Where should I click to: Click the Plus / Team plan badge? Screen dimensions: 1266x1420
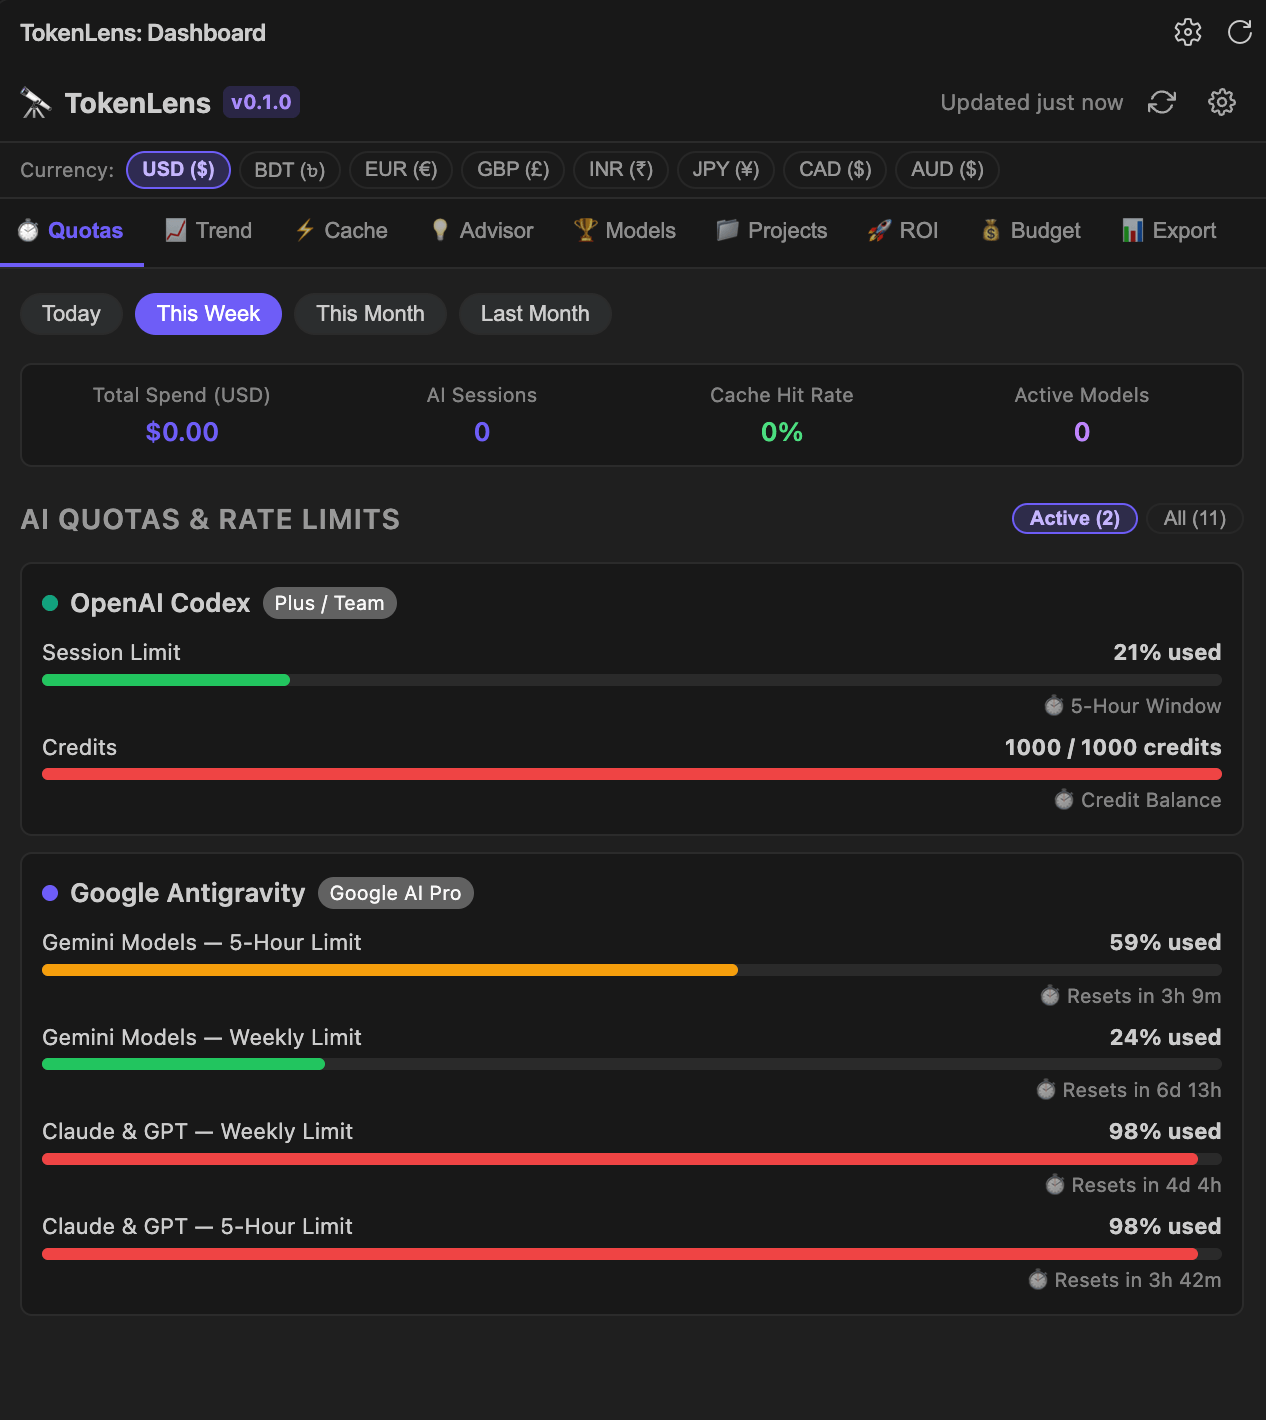point(330,603)
